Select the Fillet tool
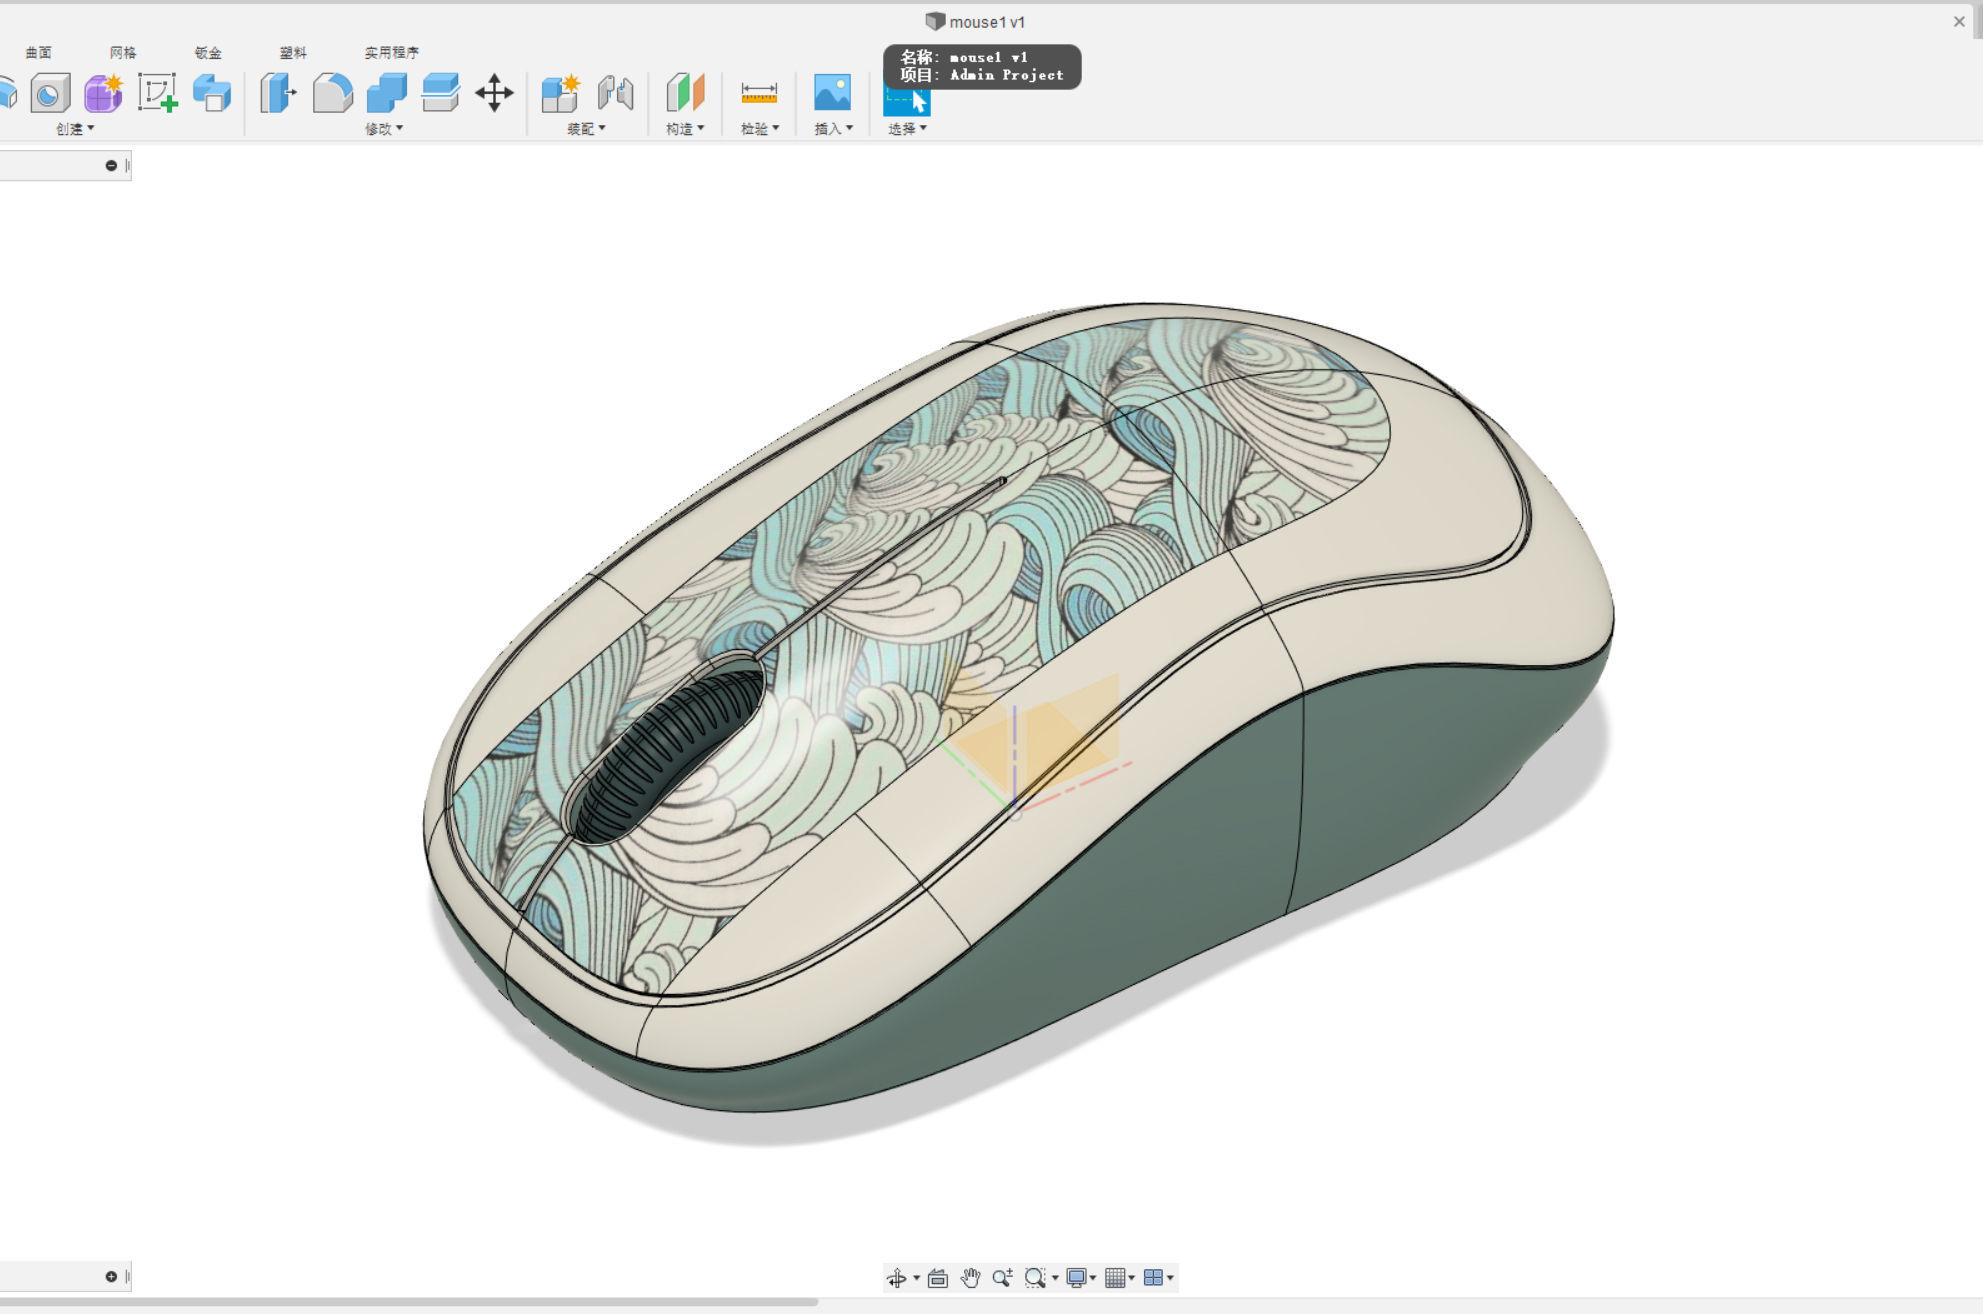 click(332, 93)
